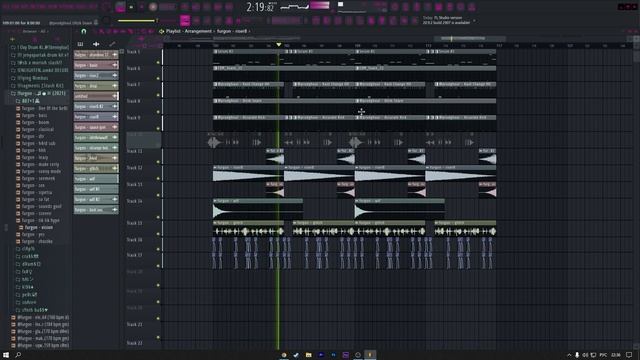Open the roar8 pattern breadcrumb
The image size is (640, 360).
(x=241, y=31)
